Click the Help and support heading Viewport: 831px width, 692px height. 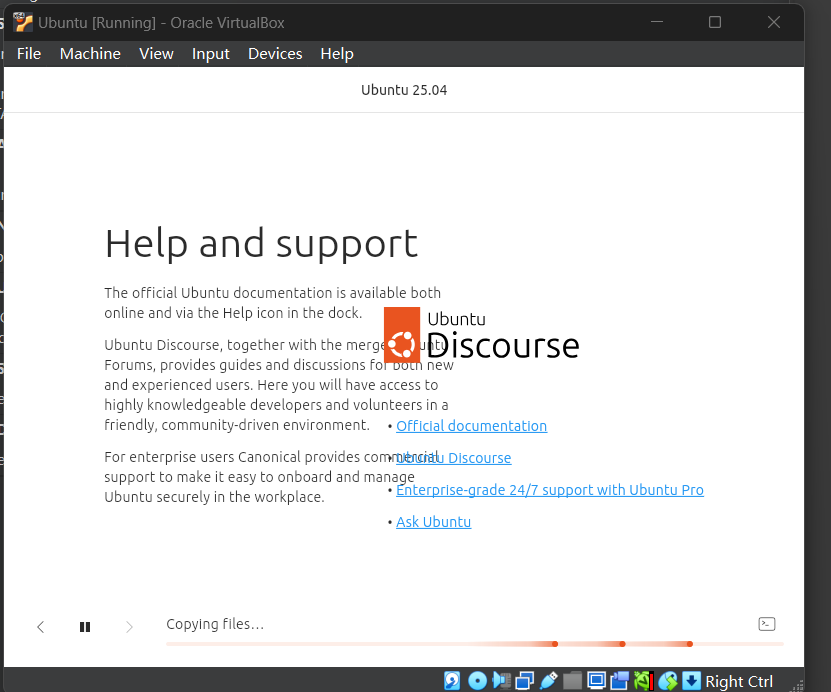pos(262,244)
